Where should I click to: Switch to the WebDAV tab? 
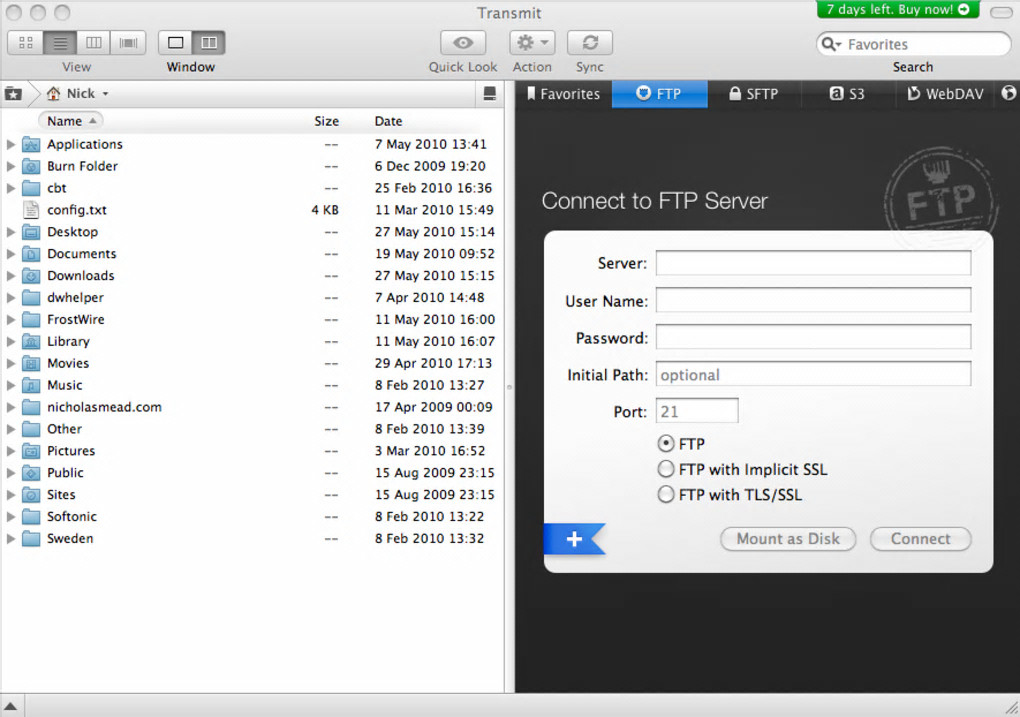(x=946, y=94)
